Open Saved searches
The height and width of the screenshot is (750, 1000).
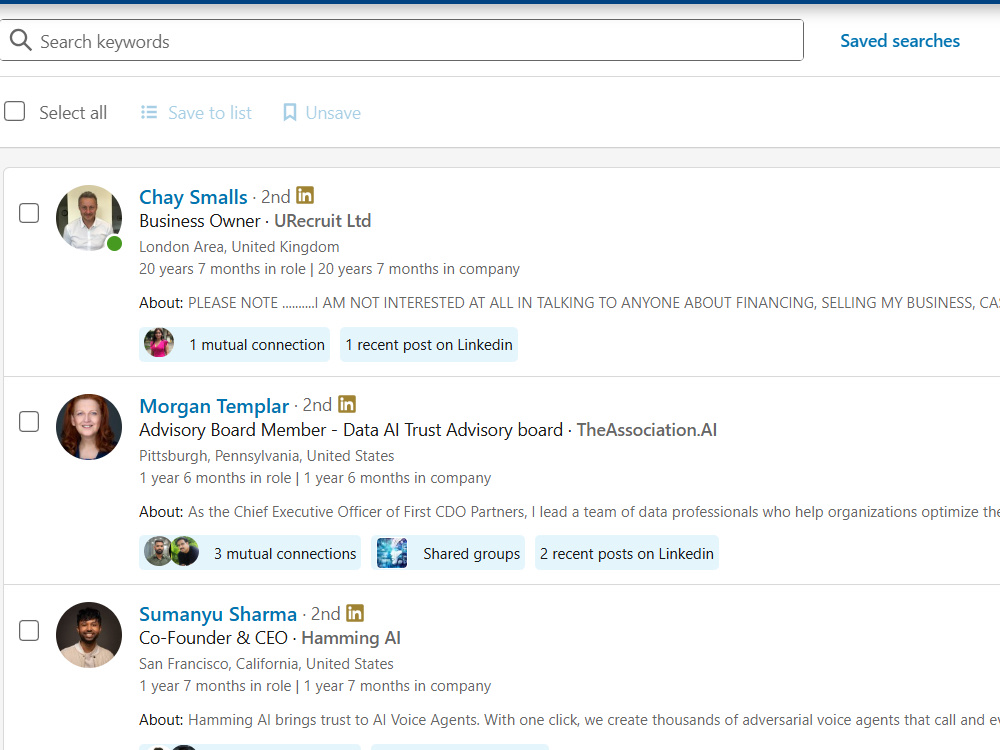click(x=899, y=41)
